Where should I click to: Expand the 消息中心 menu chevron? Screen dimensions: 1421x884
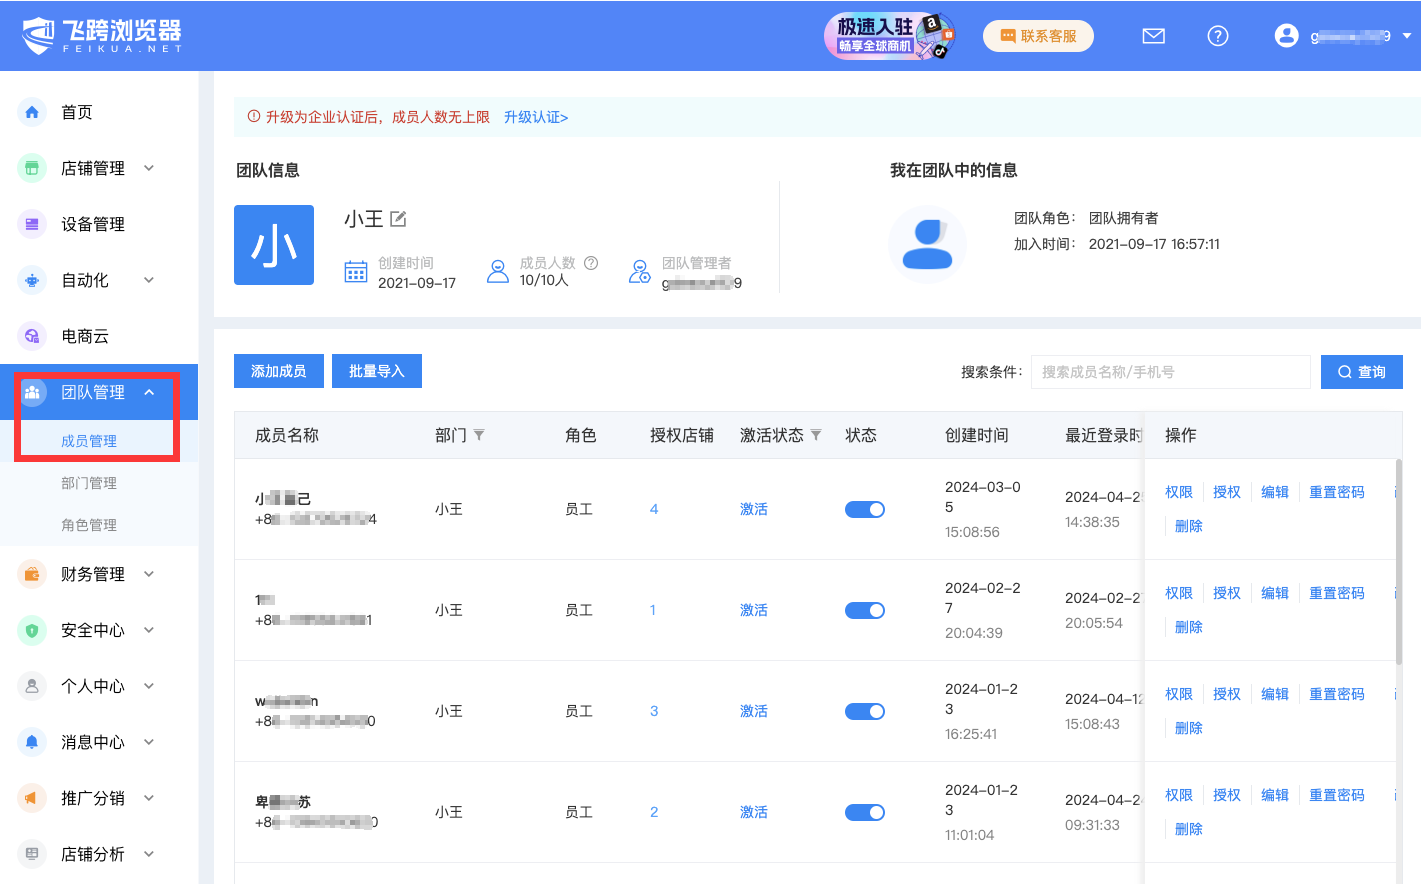(x=149, y=742)
